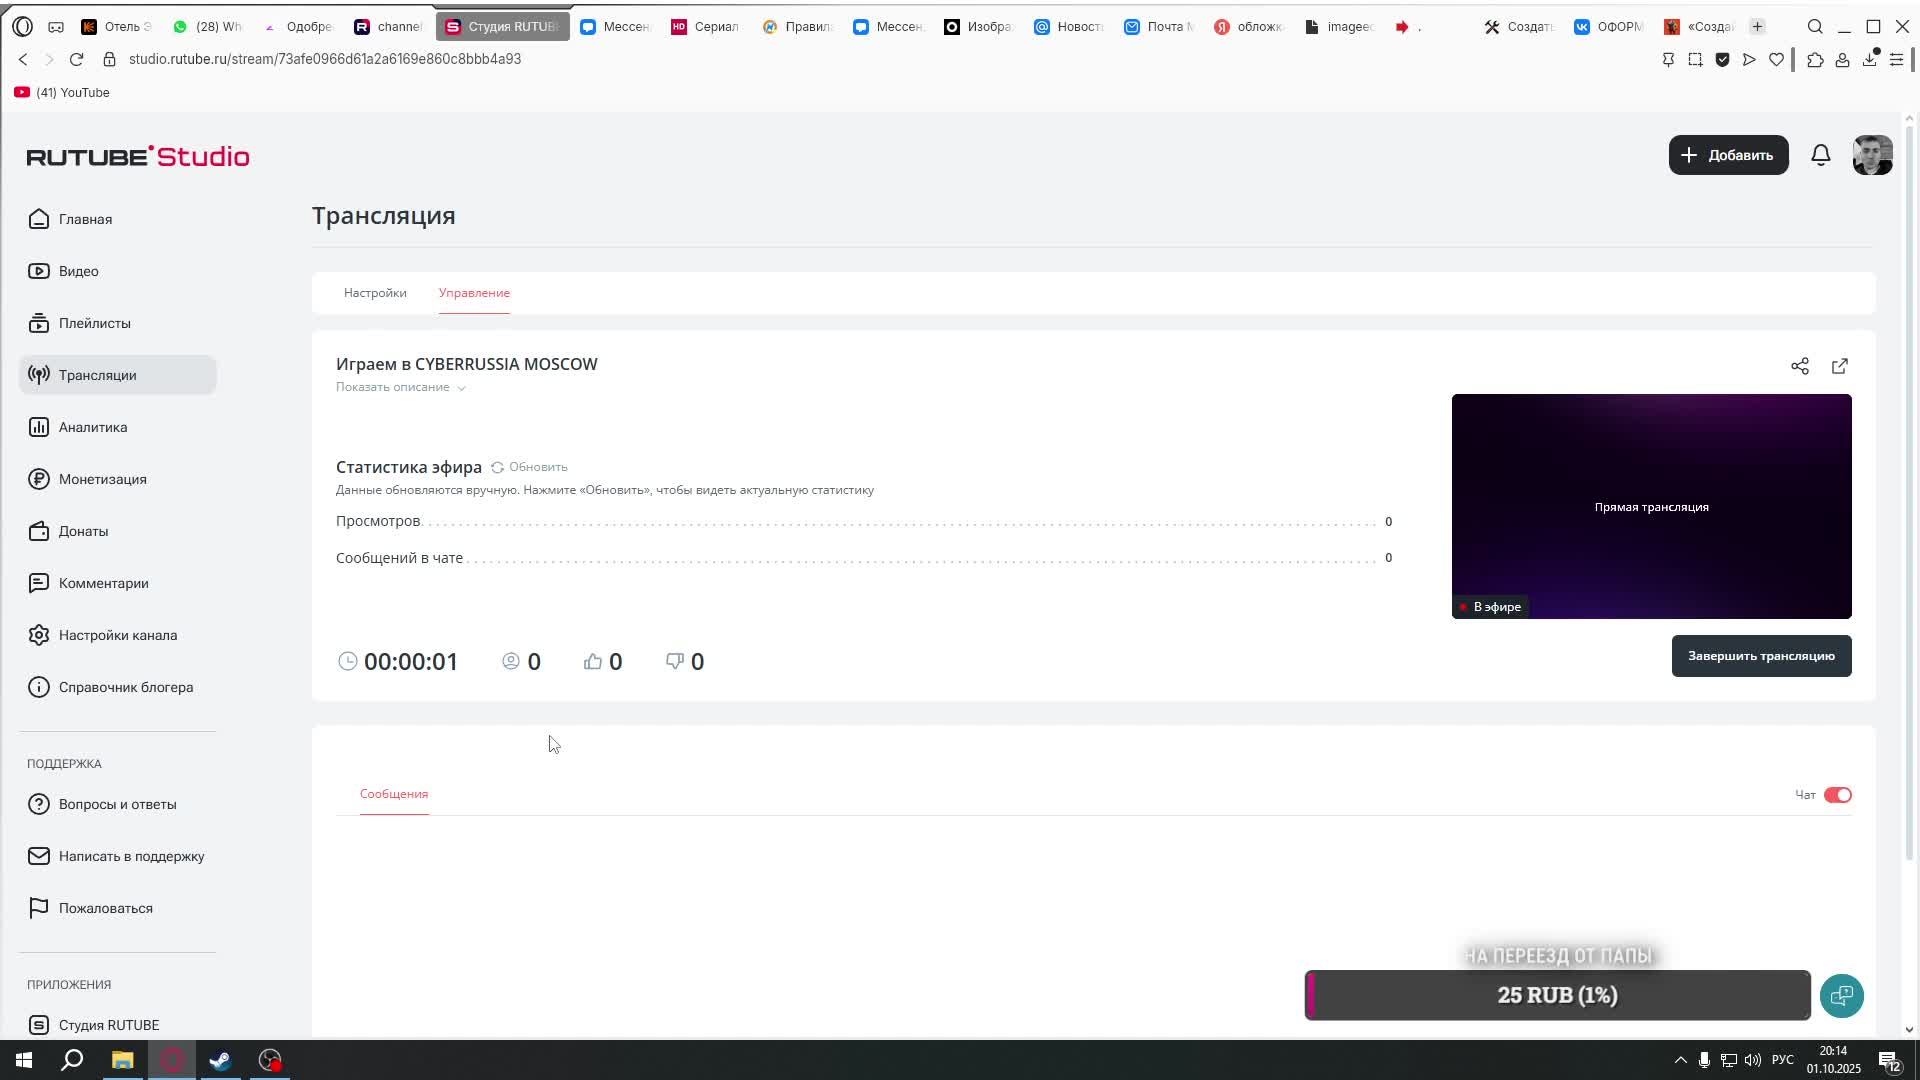Switch to the Настройки tab

tap(374, 293)
